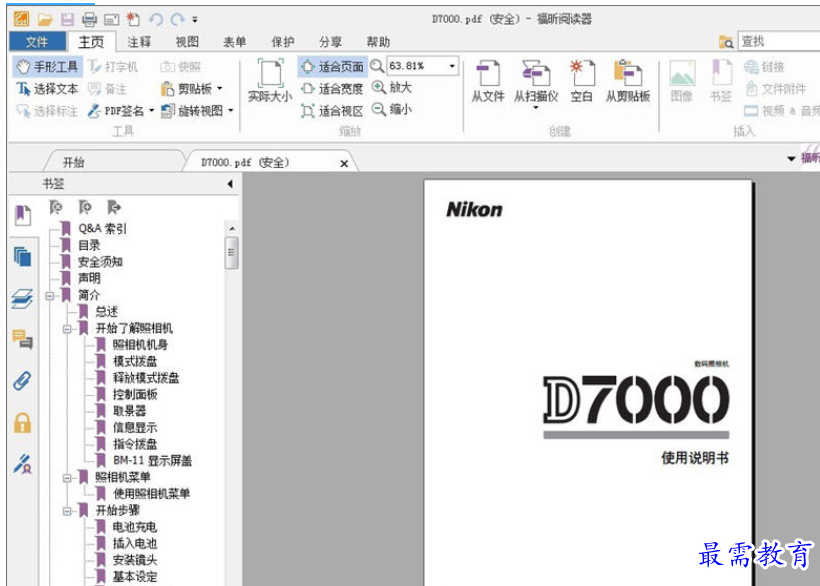Open the PDF签名 dropdown arrow
Screen dimensions: 820x586
(x=151, y=110)
